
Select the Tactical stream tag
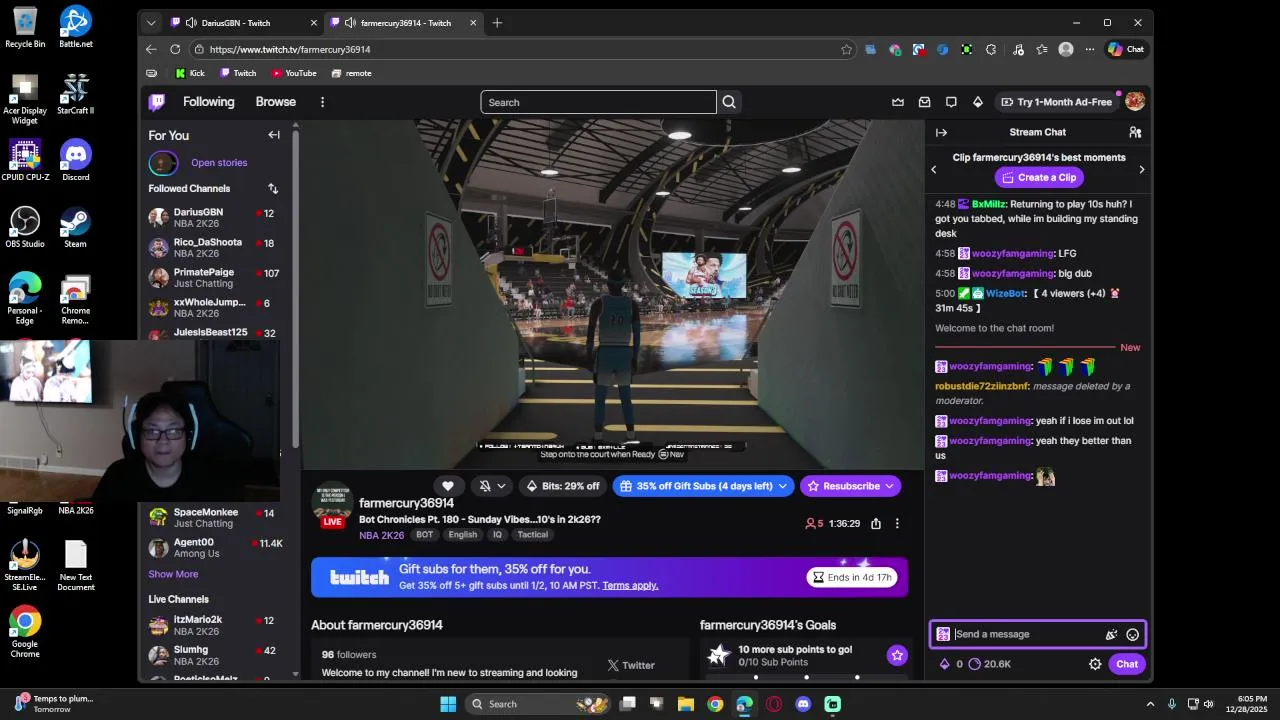pos(532,535)
